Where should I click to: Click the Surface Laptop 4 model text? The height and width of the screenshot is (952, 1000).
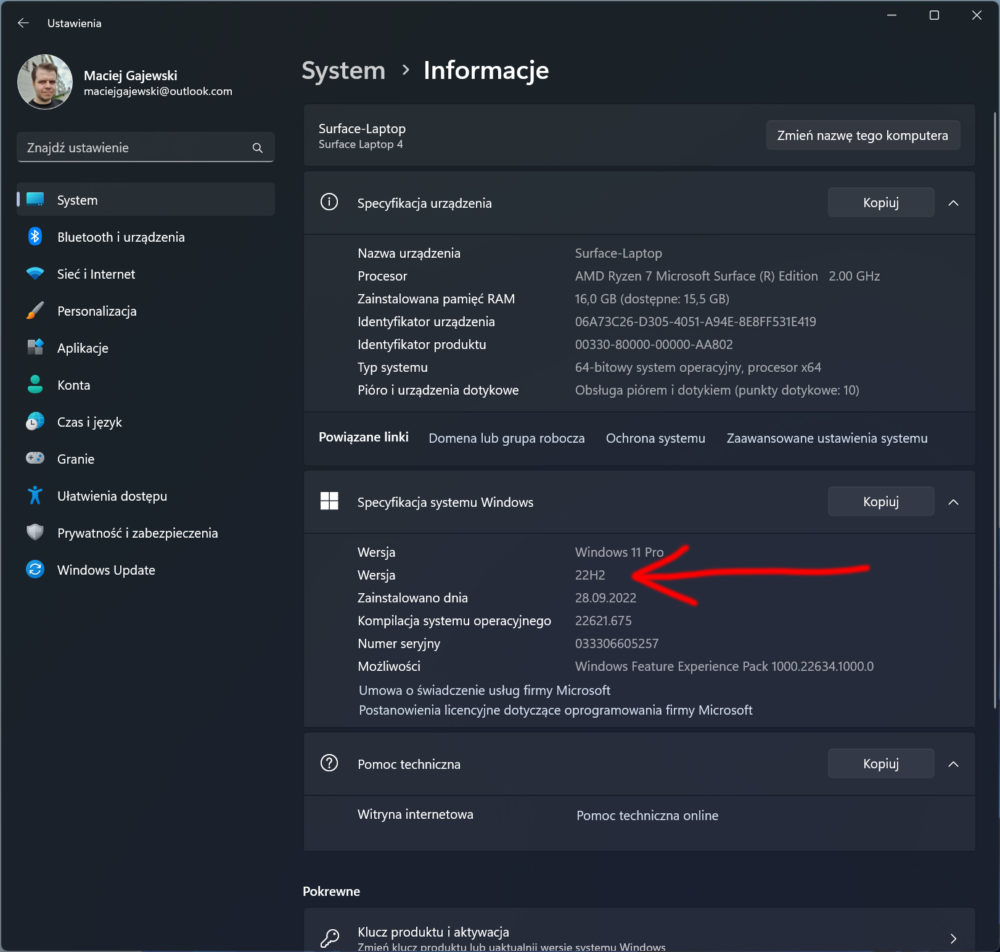click(x=360, y=144)
